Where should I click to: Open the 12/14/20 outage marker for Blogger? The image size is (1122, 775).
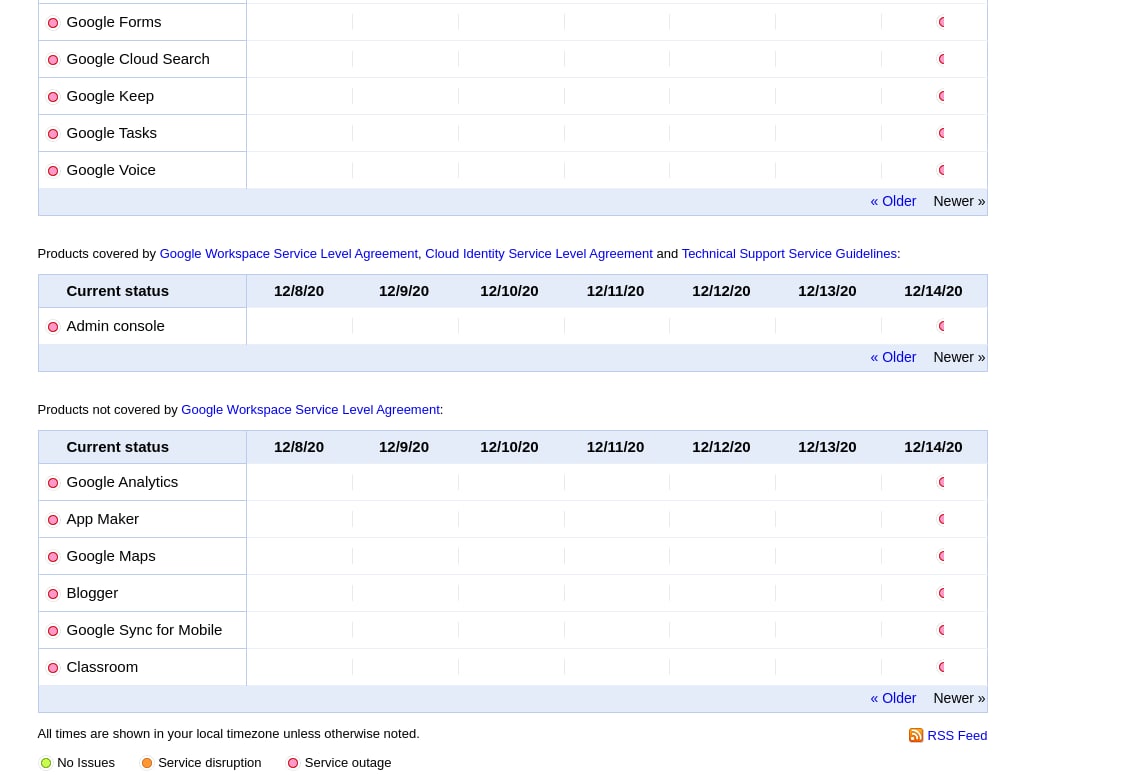(942, 593)
